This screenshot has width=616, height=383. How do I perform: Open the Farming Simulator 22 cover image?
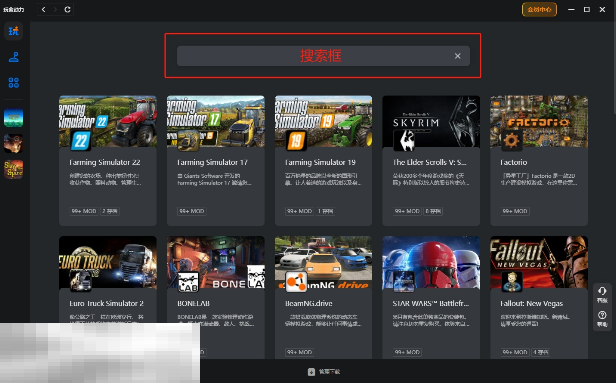click(x=108, y=121)
